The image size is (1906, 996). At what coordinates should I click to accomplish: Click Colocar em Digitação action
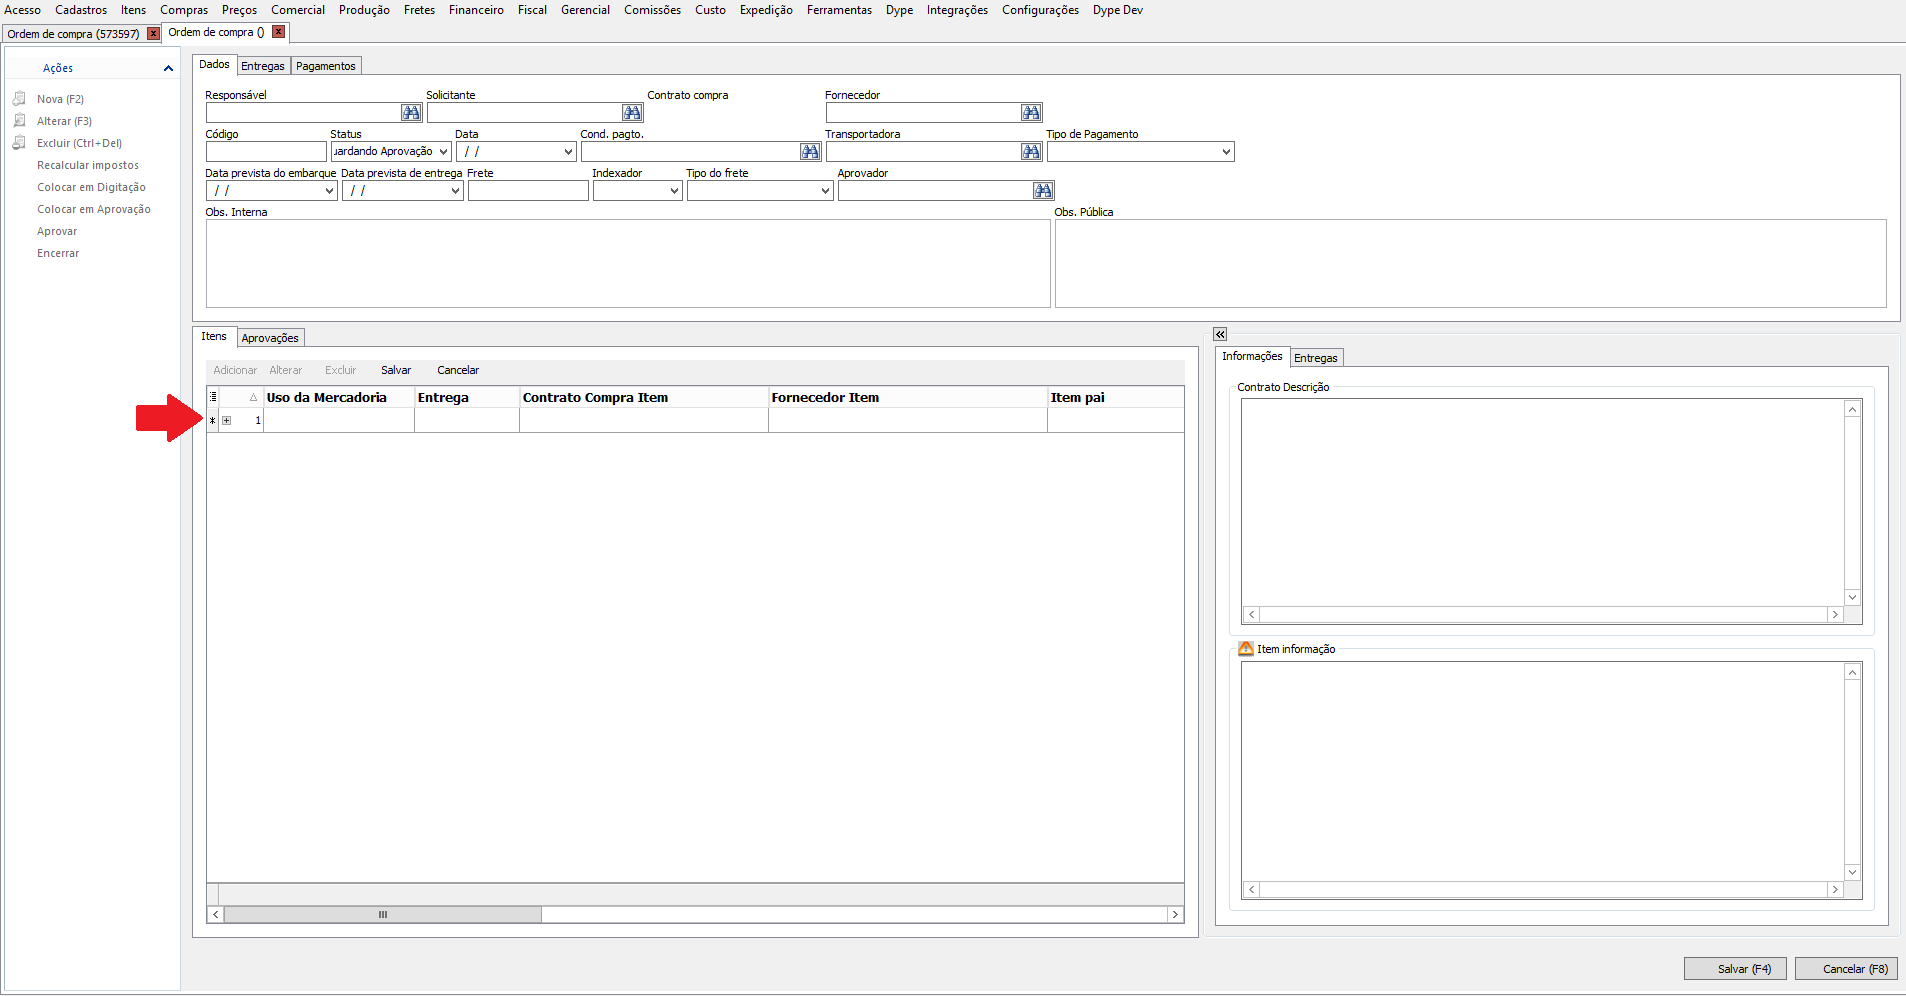tap(91, 187)
